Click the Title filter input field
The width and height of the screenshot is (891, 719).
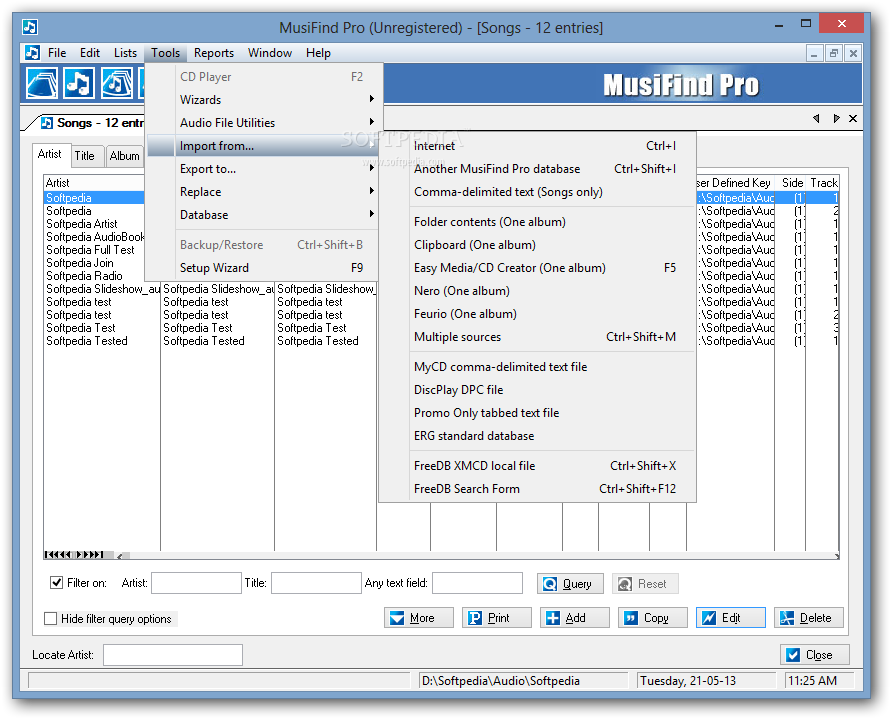click(316, 583)
